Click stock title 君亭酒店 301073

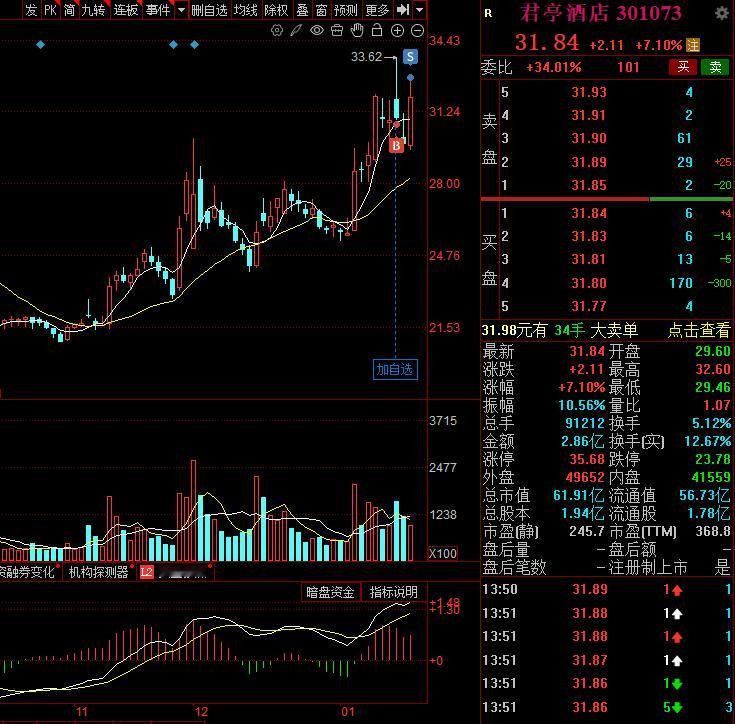click(601, 13)
